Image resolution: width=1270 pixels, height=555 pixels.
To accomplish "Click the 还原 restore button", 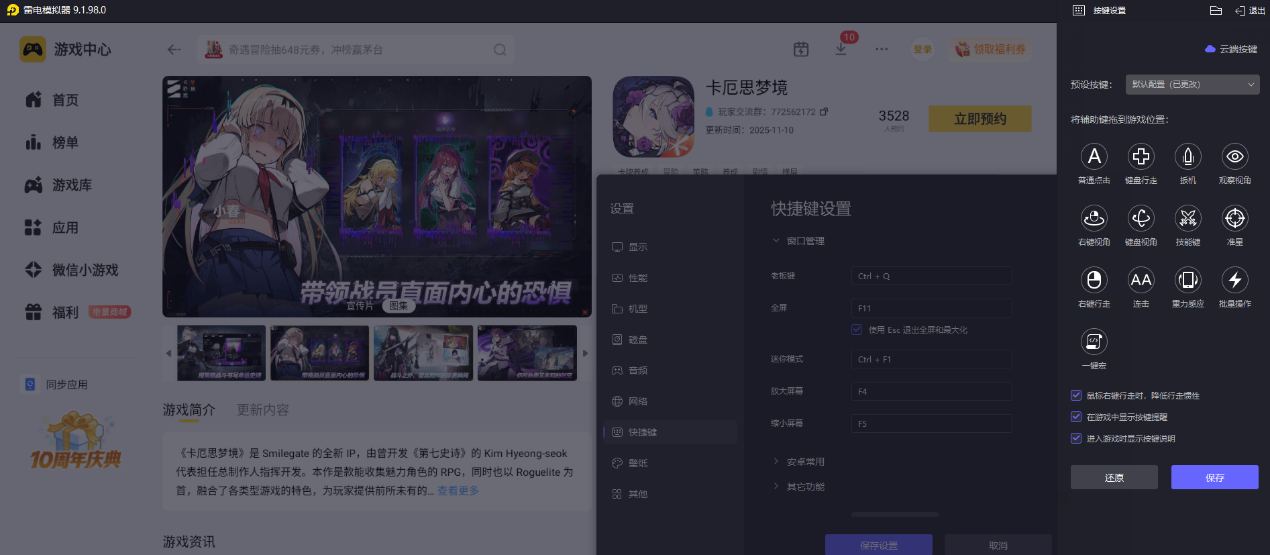I will [x=1114, y=477].
